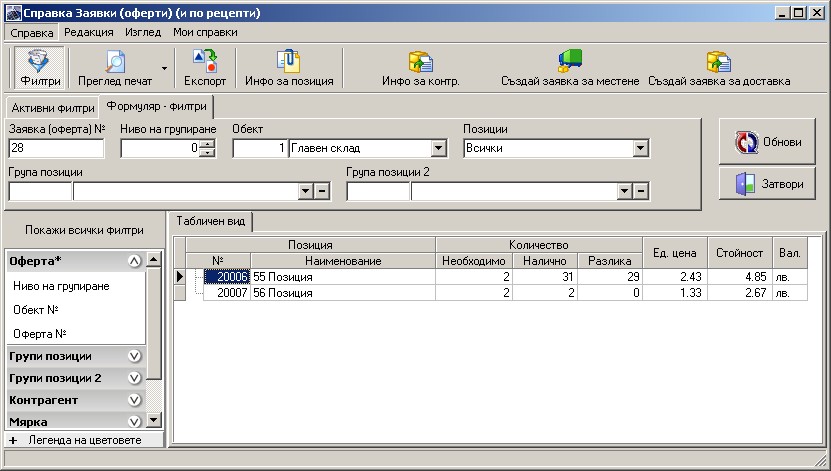Expand the Мярка section

click(135, 422)
